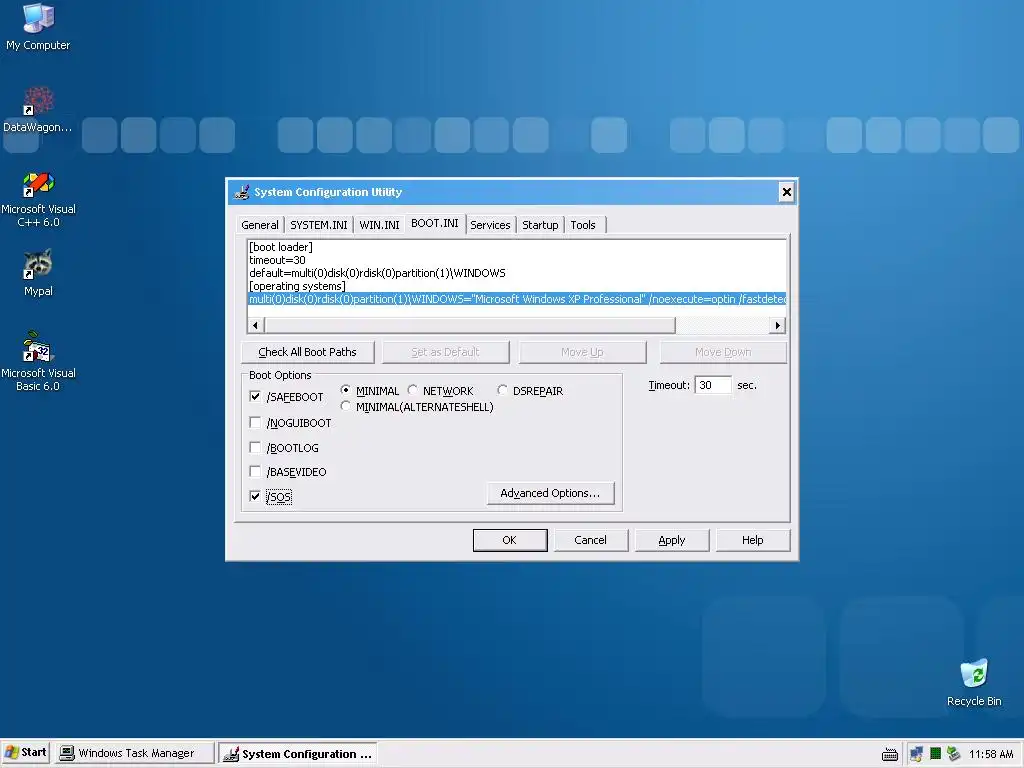Click the Timeout seconds input field

(712, 385)
